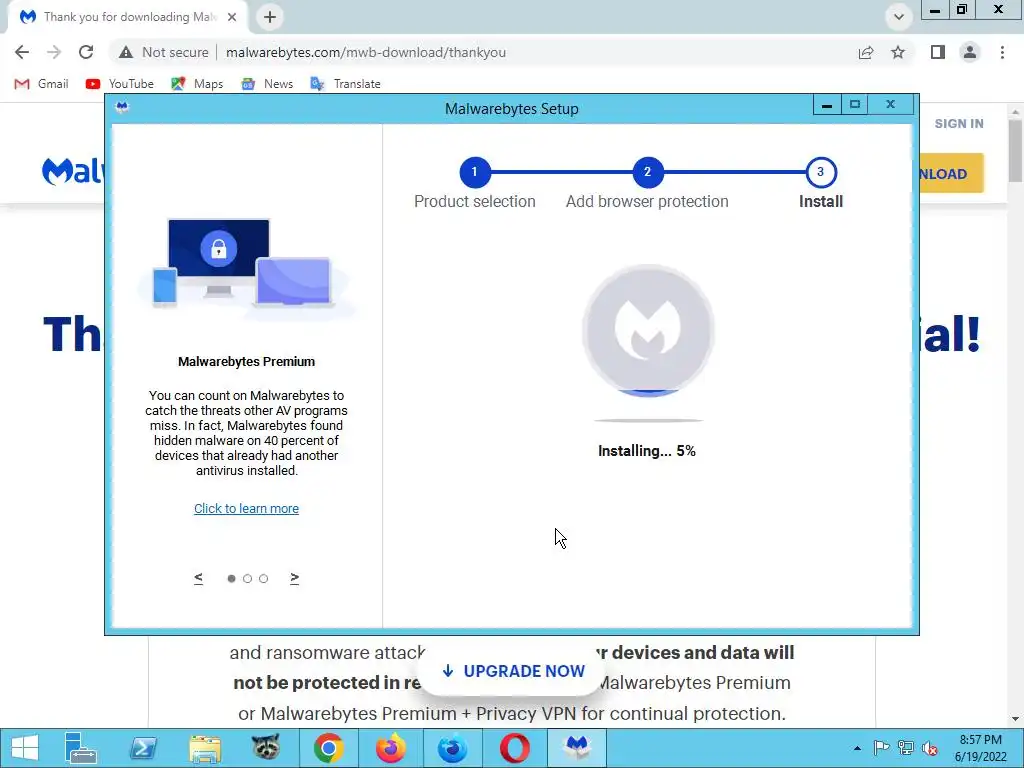Click the browser forward arrow
The height and width of the screenshot is (768, 1024).
[x=54, y=52]
